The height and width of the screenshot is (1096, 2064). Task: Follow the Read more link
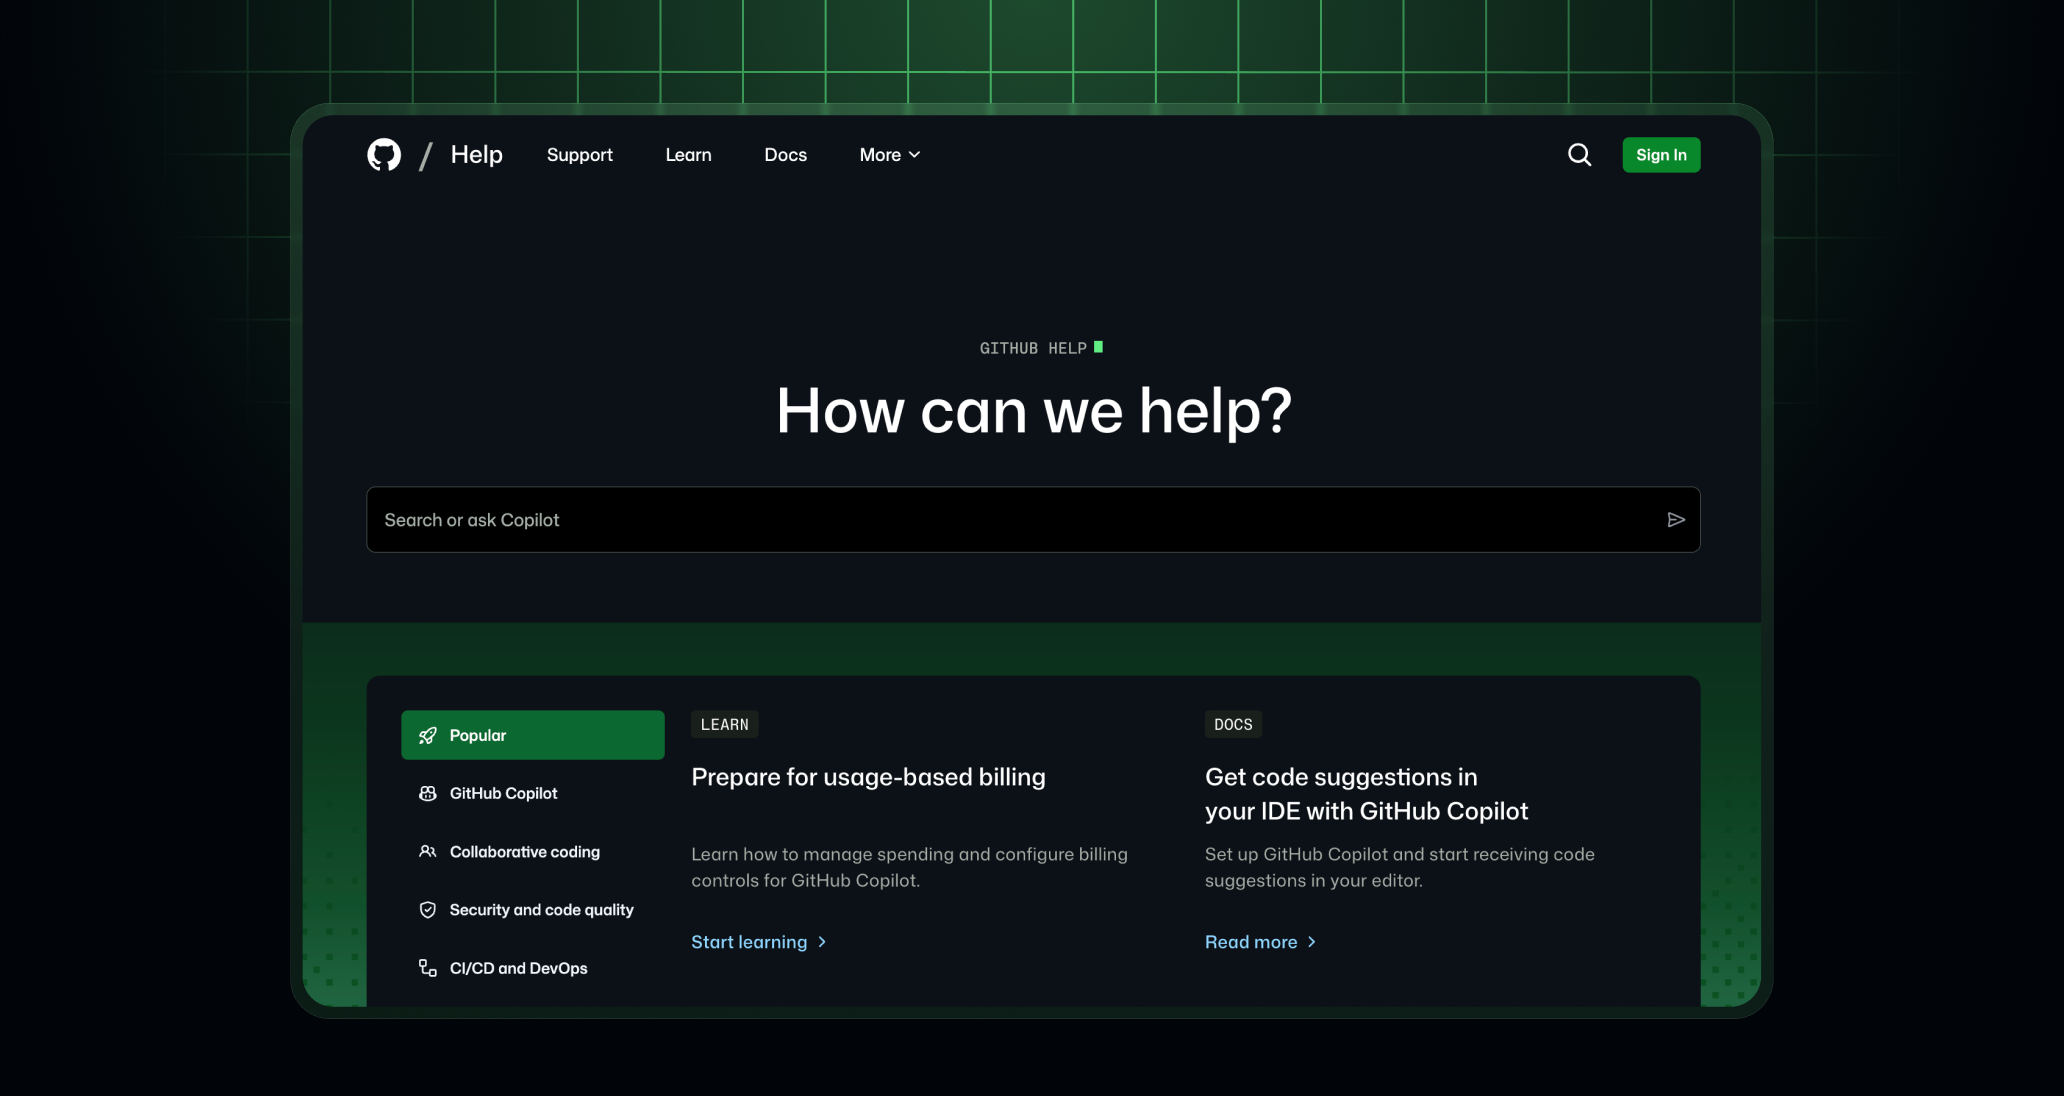1260,942
